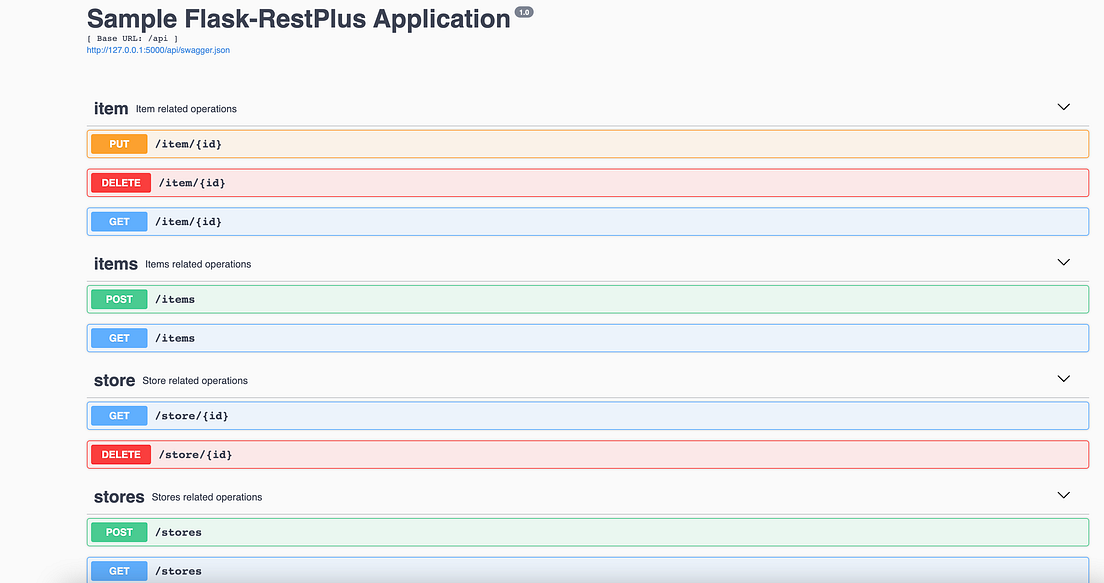Click the GET badge for /items

point(119,338)
